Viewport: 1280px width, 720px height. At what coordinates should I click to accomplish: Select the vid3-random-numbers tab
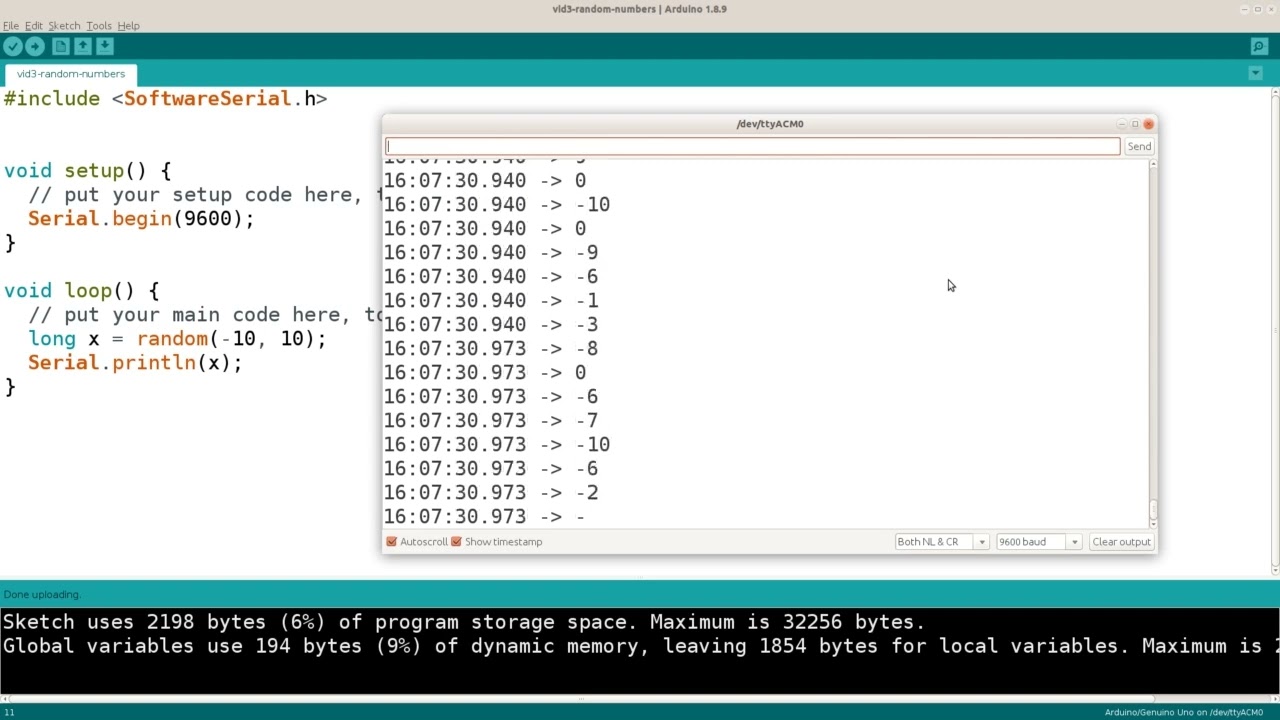[71, 74]
